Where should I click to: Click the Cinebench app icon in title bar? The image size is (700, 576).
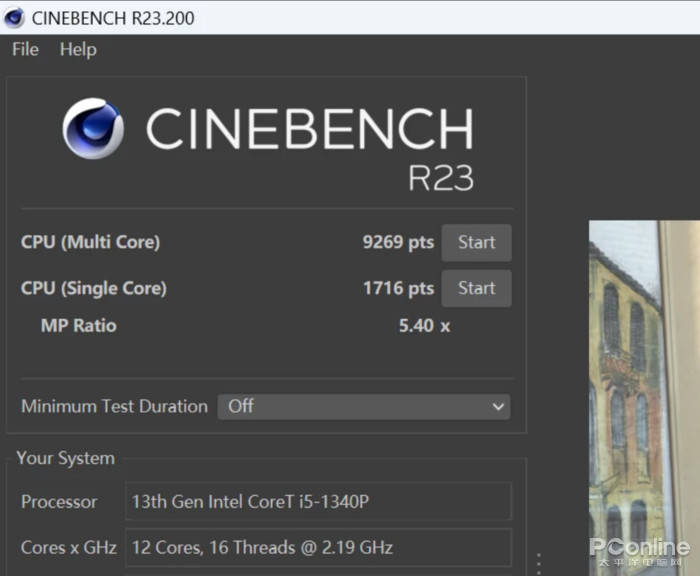14,18
